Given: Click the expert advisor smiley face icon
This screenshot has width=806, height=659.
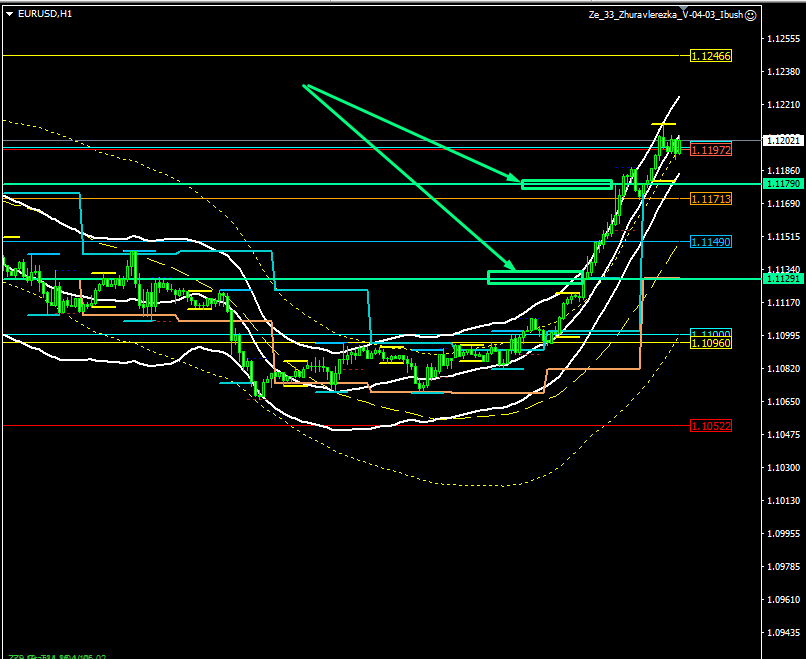Looking at the screenshot, I should pos(750,15).
